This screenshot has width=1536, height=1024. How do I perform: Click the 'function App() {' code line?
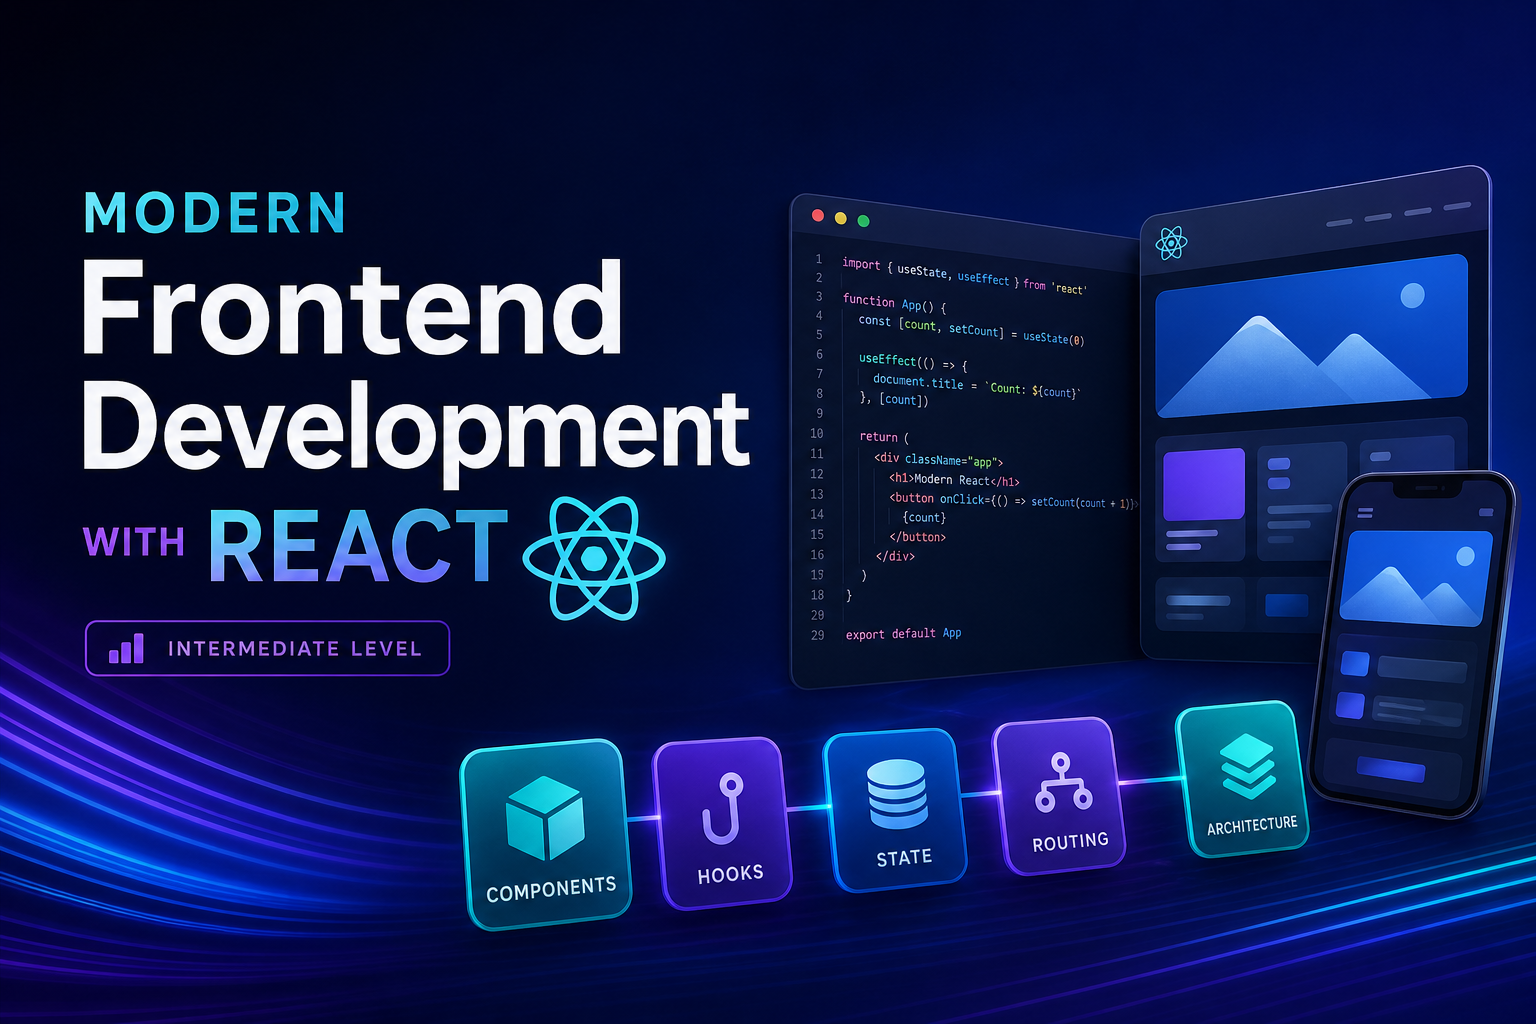(894, 303)
